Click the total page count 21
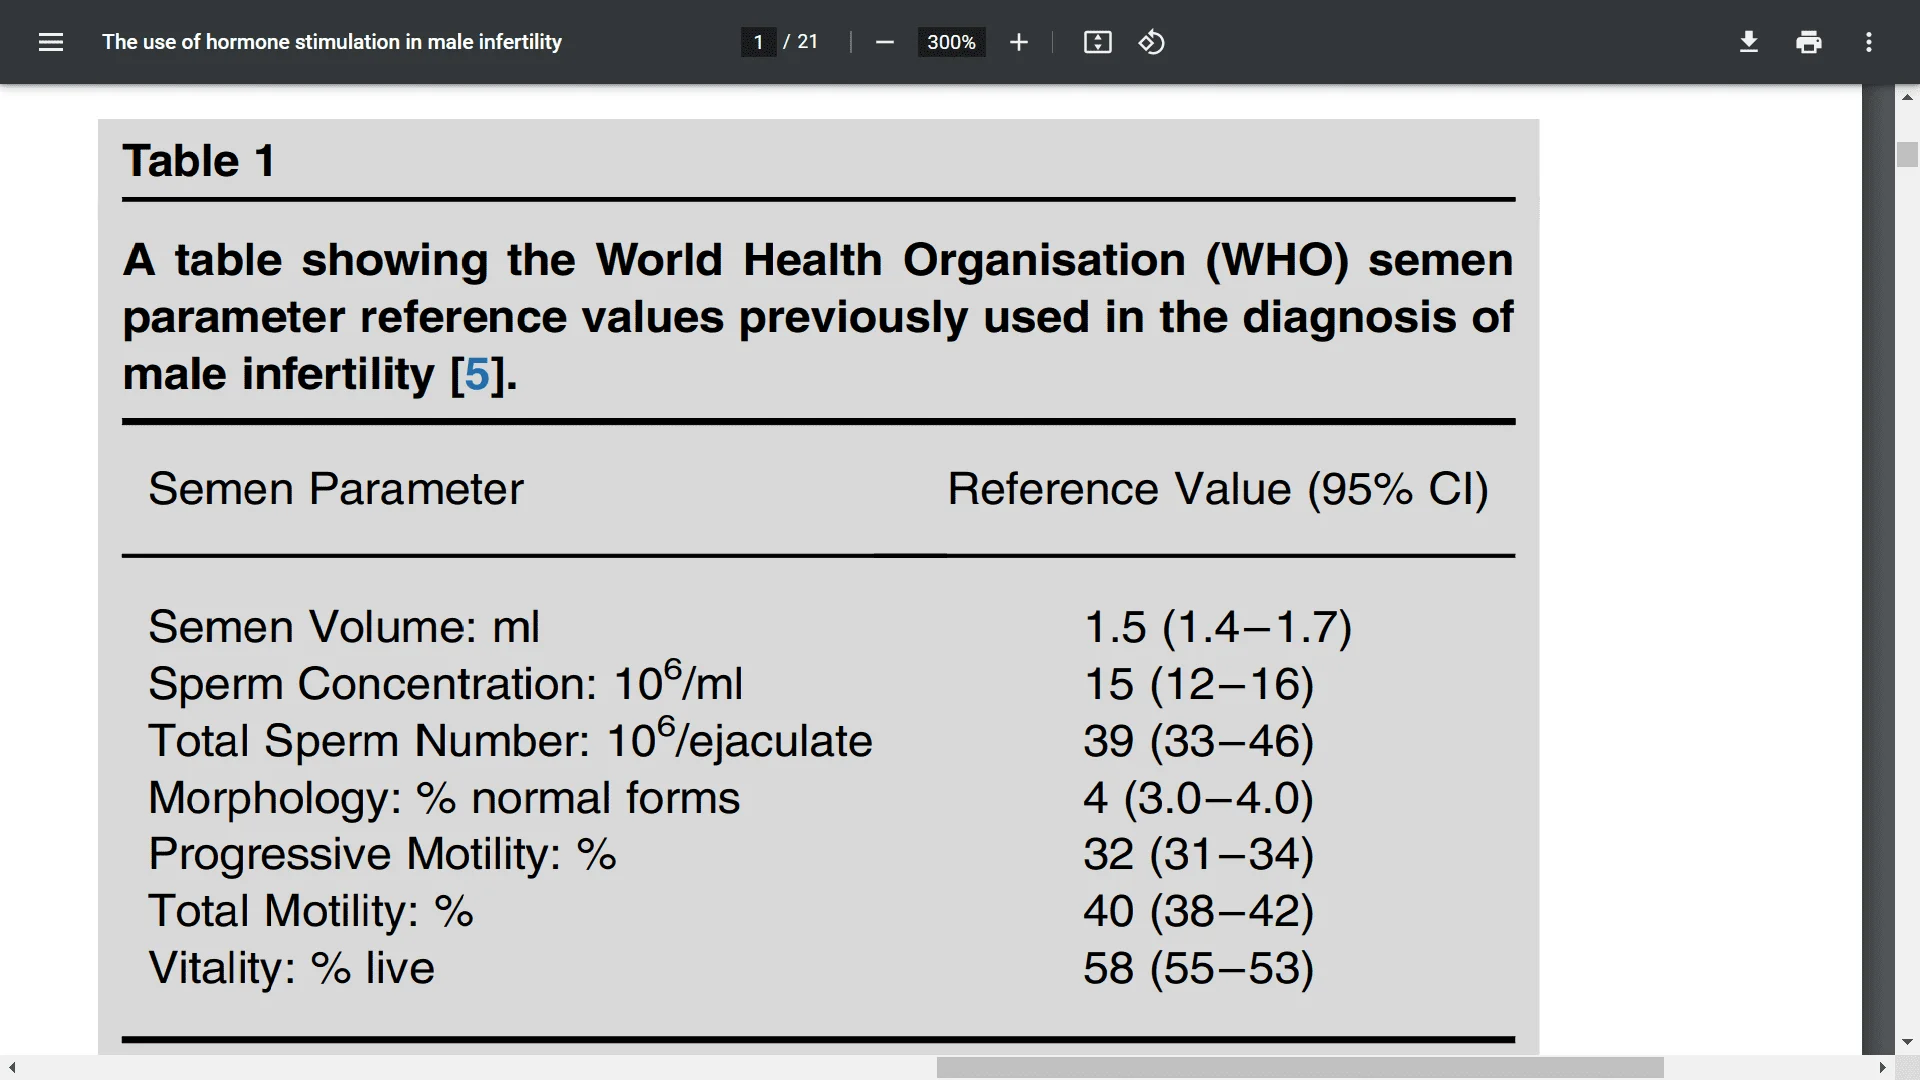 click(807, 42)
